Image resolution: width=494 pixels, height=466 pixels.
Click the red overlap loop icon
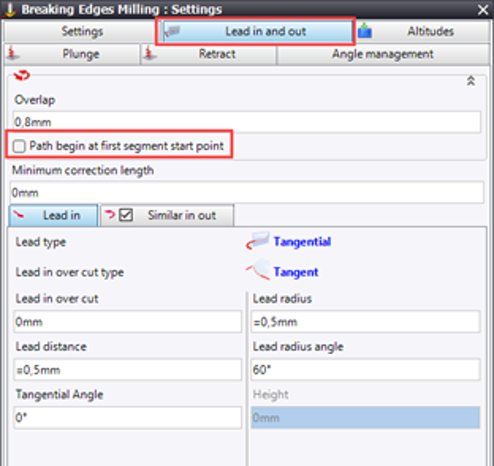(x=22, y=76)
